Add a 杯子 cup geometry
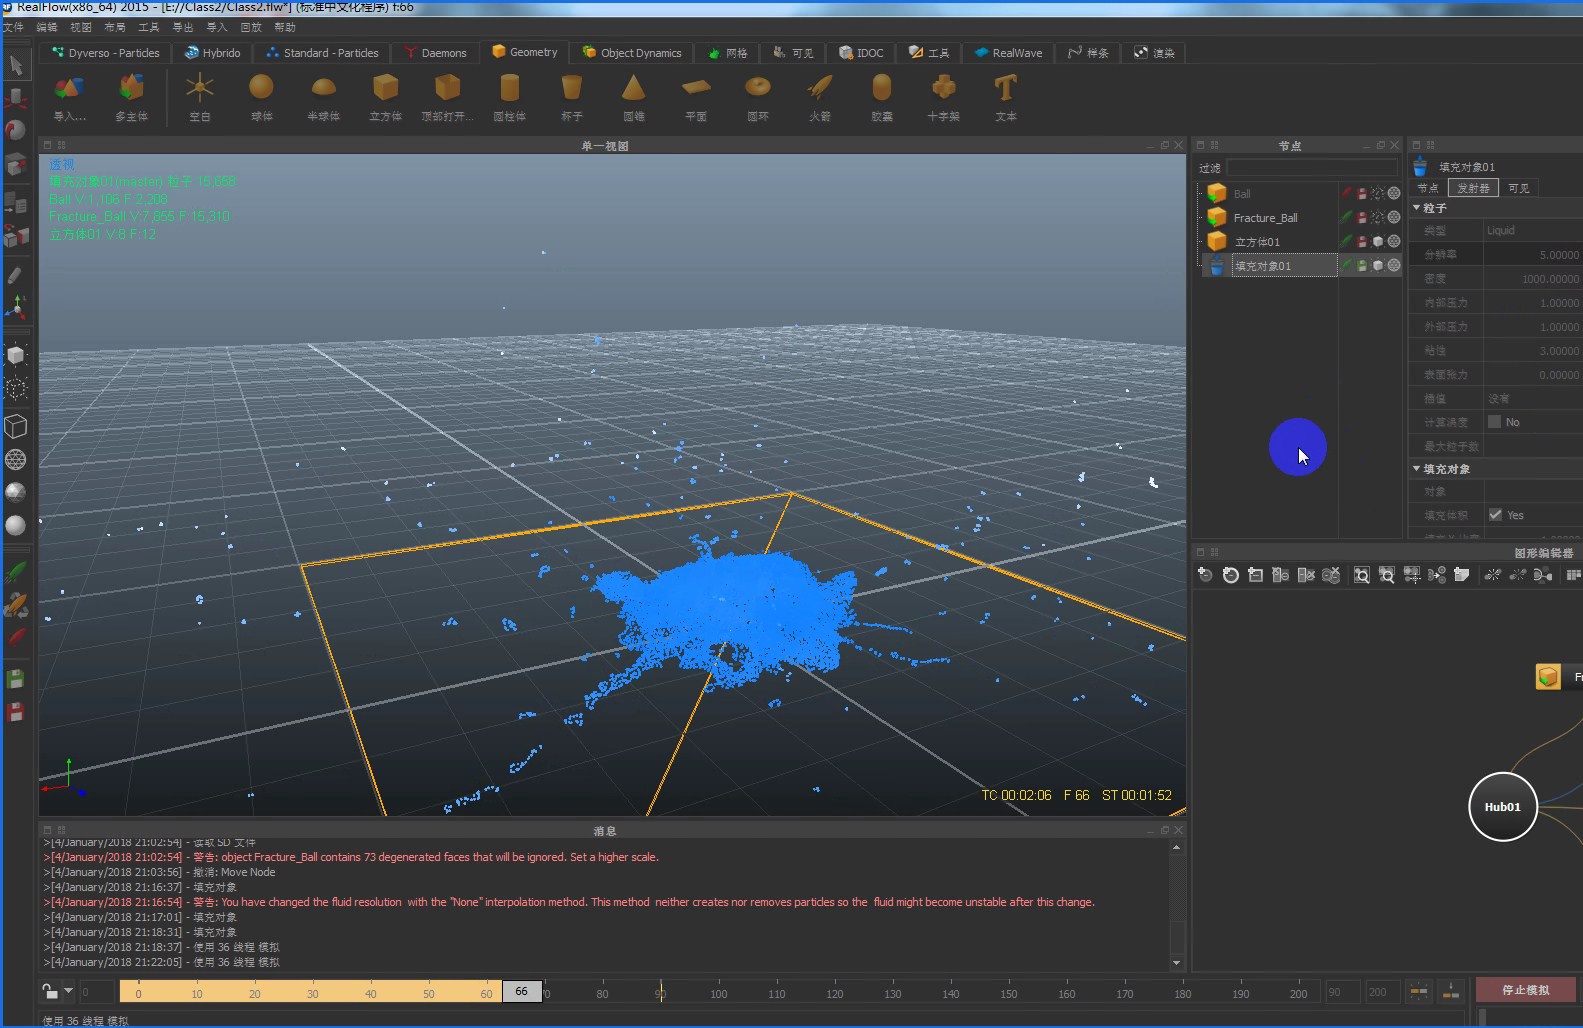 [x=571, y=89]
